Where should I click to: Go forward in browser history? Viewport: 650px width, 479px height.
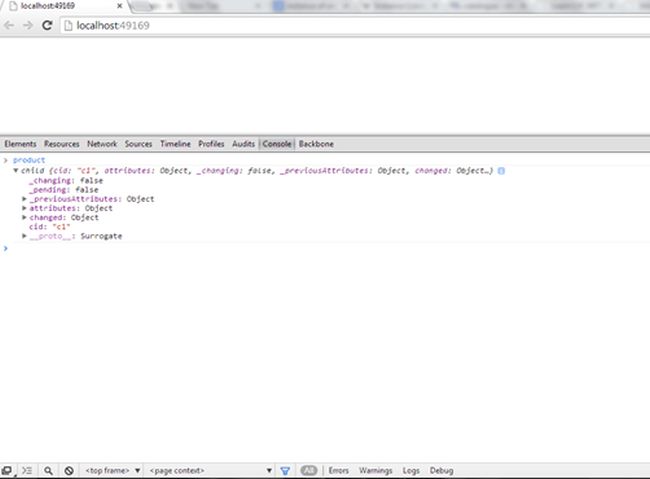pos(28,25)
